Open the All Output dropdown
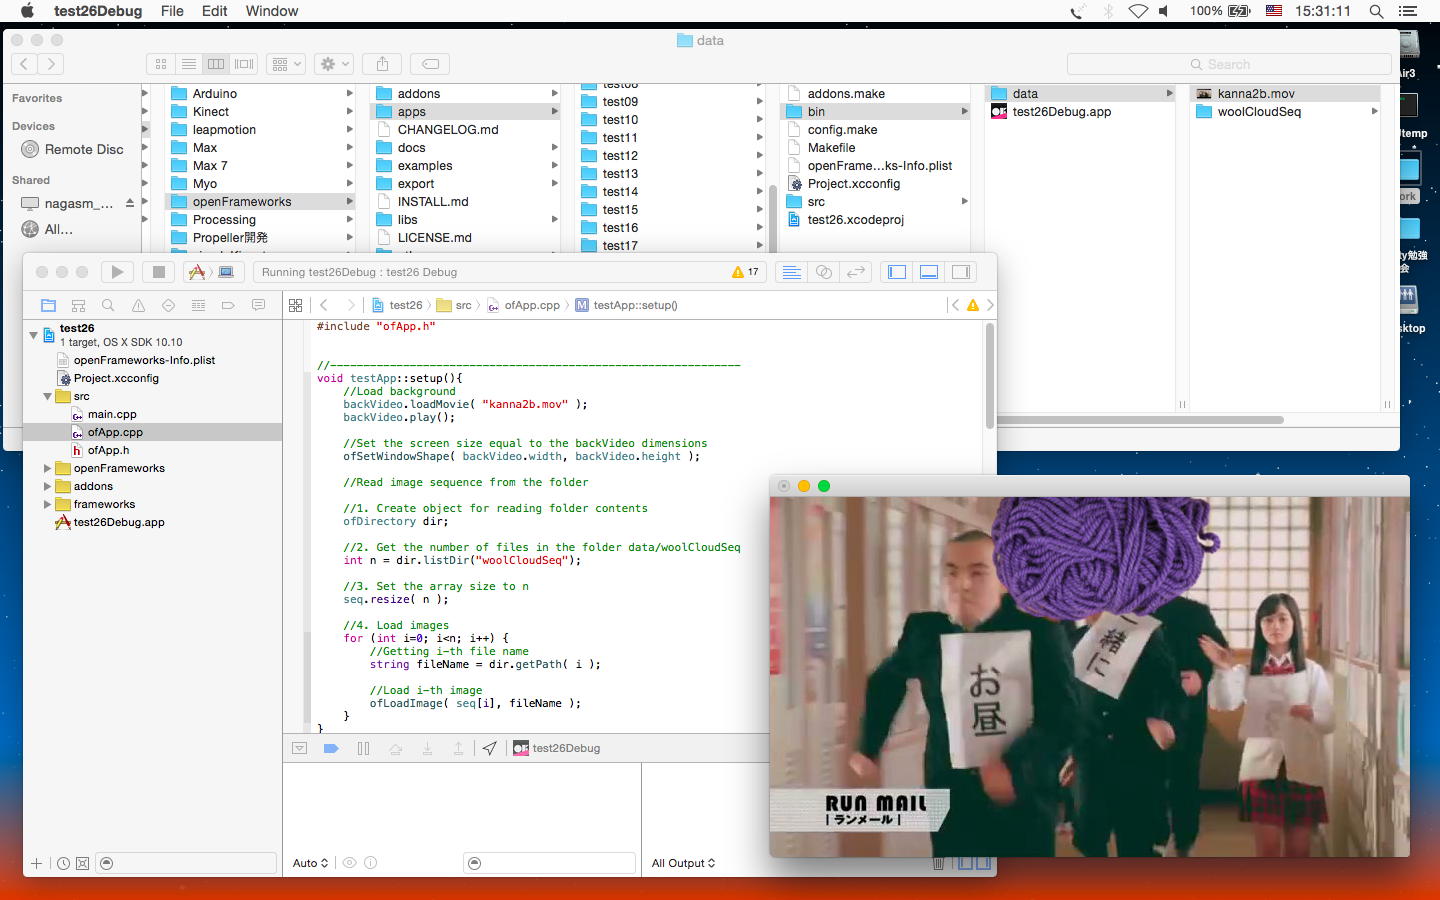 [x=683, y=863]
